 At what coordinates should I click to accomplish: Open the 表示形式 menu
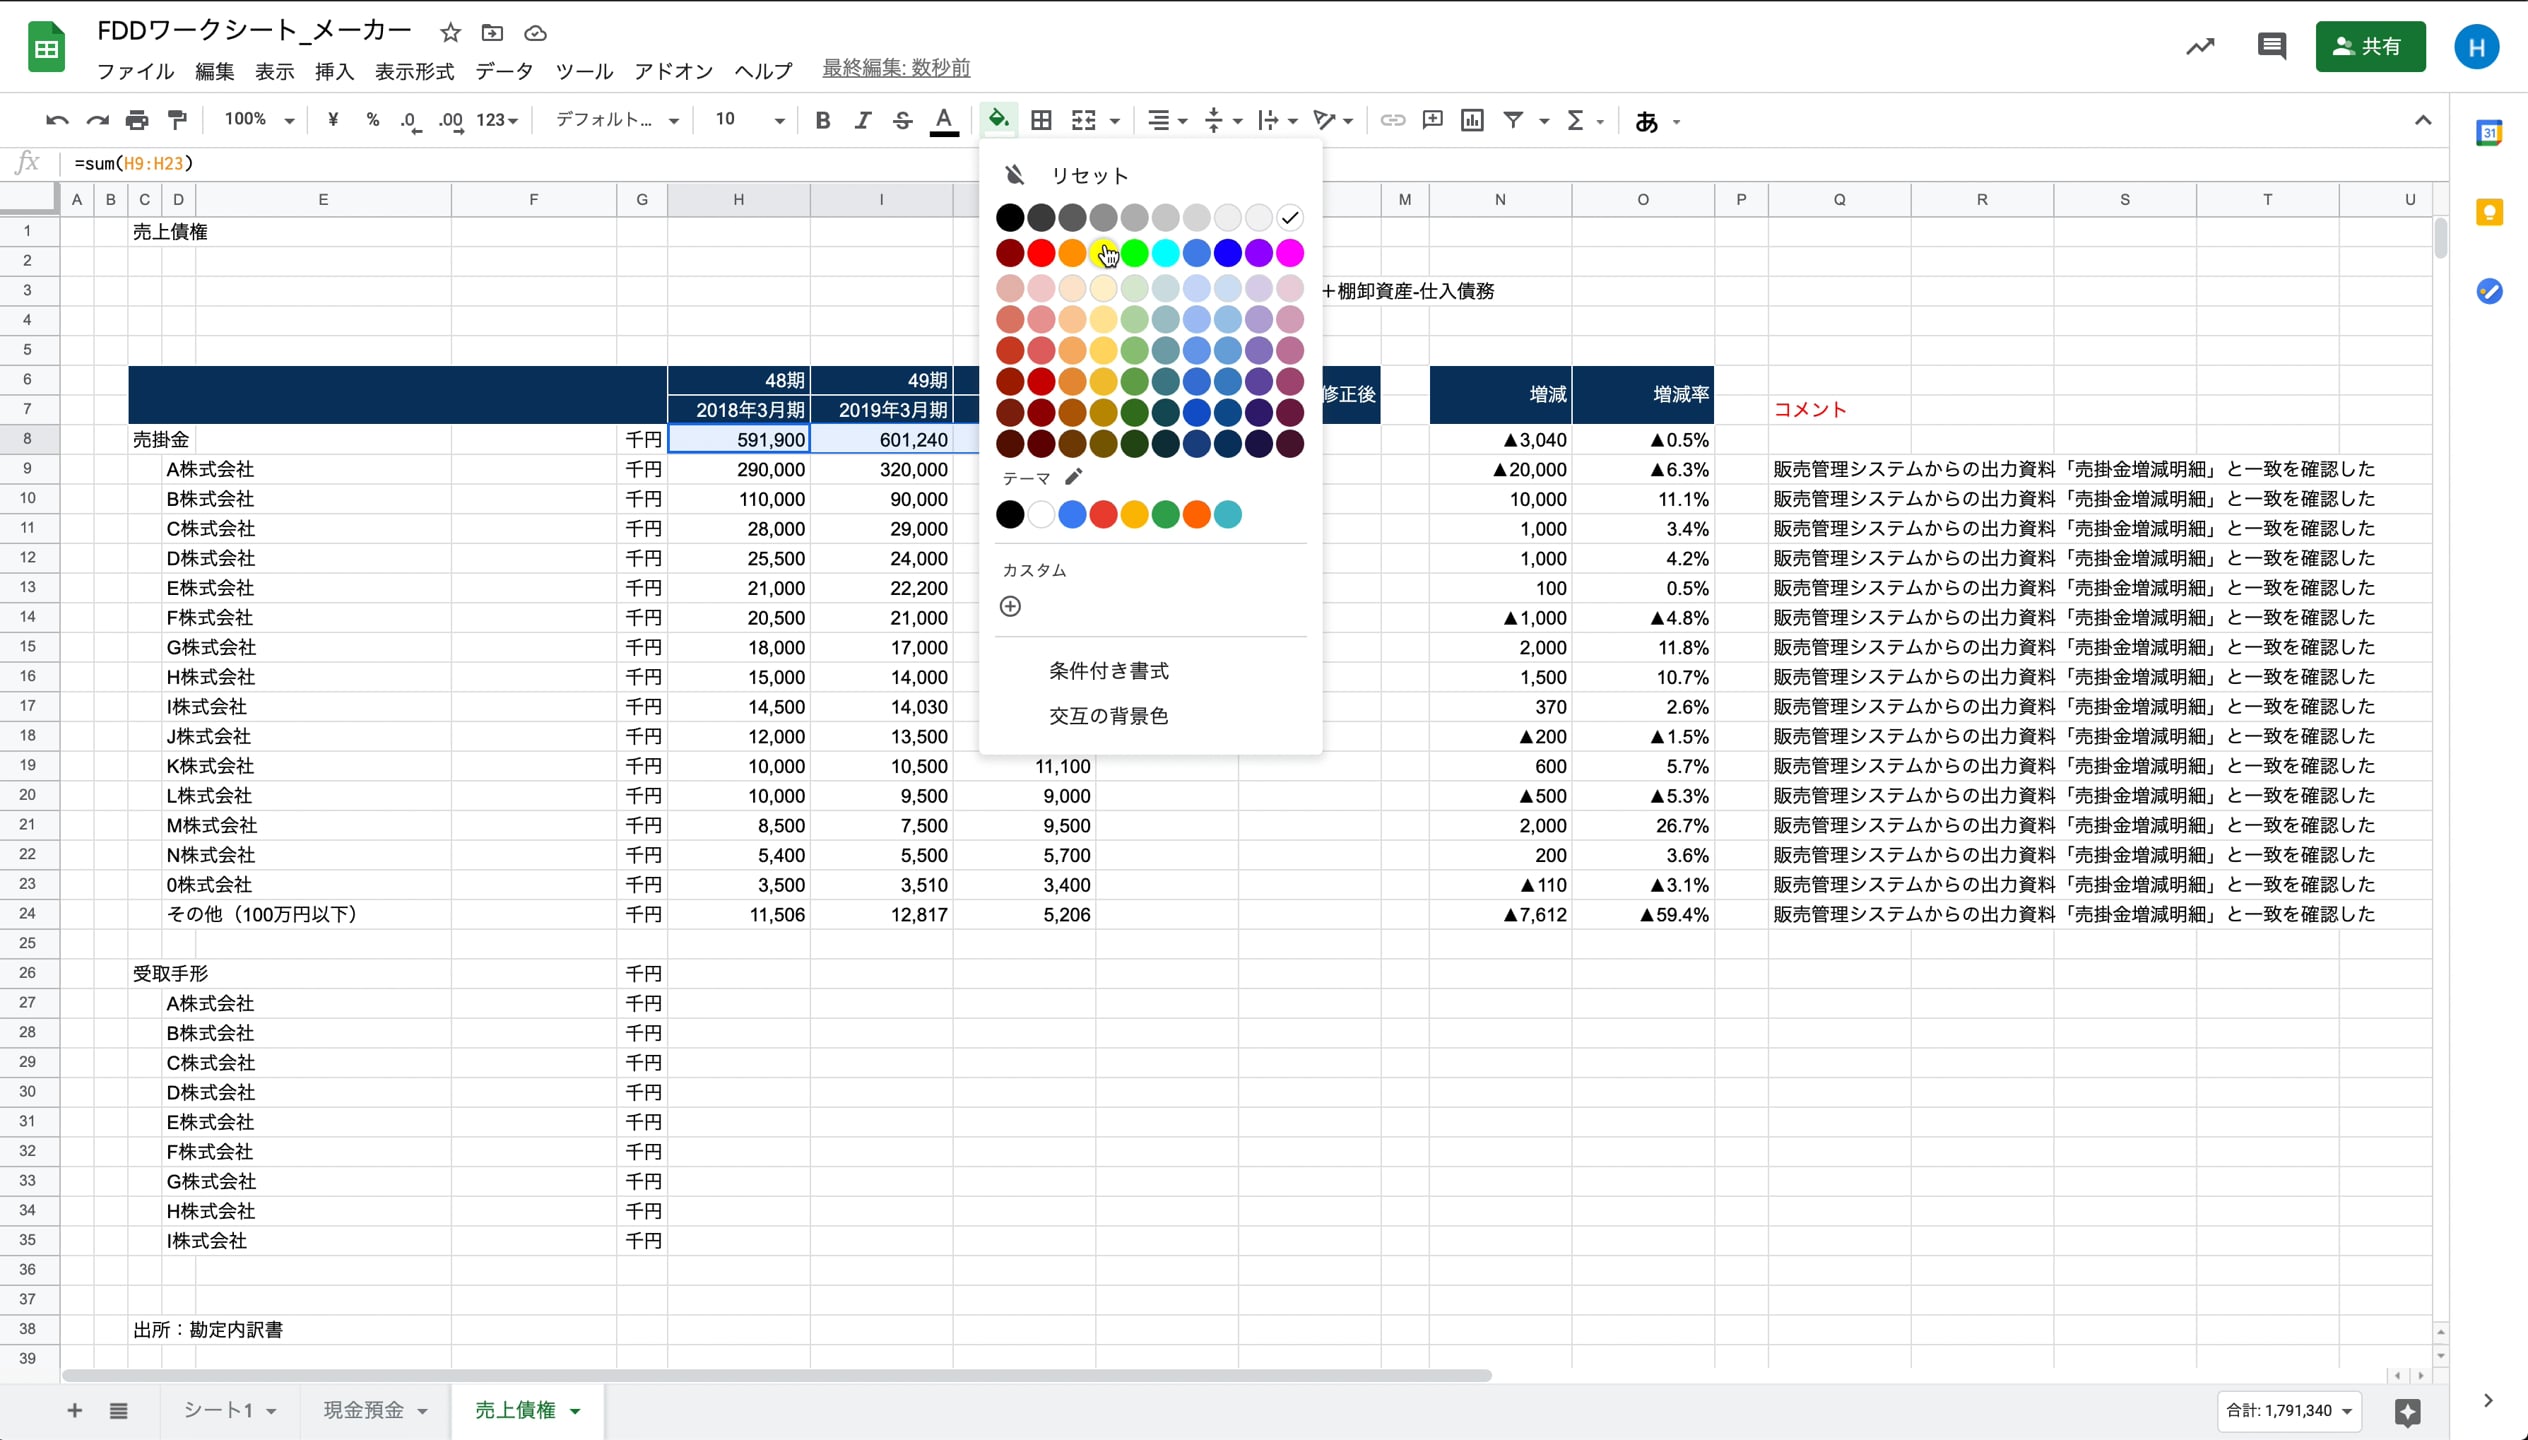point(414,70)
